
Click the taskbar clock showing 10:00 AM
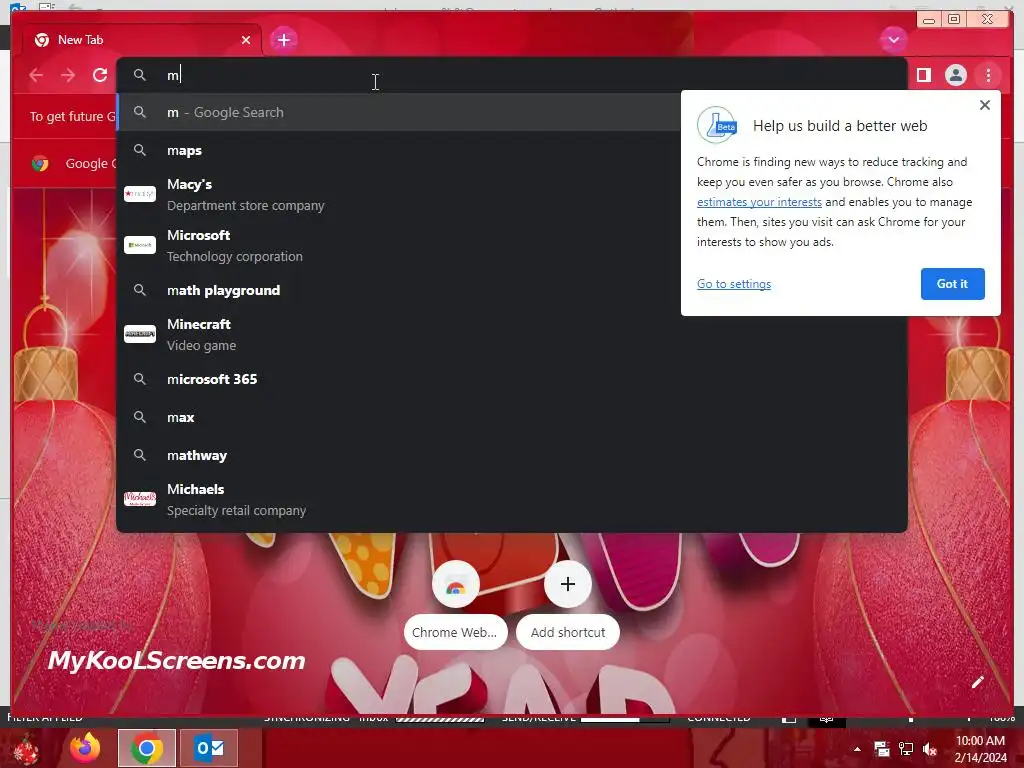click(x=980, y=749)
